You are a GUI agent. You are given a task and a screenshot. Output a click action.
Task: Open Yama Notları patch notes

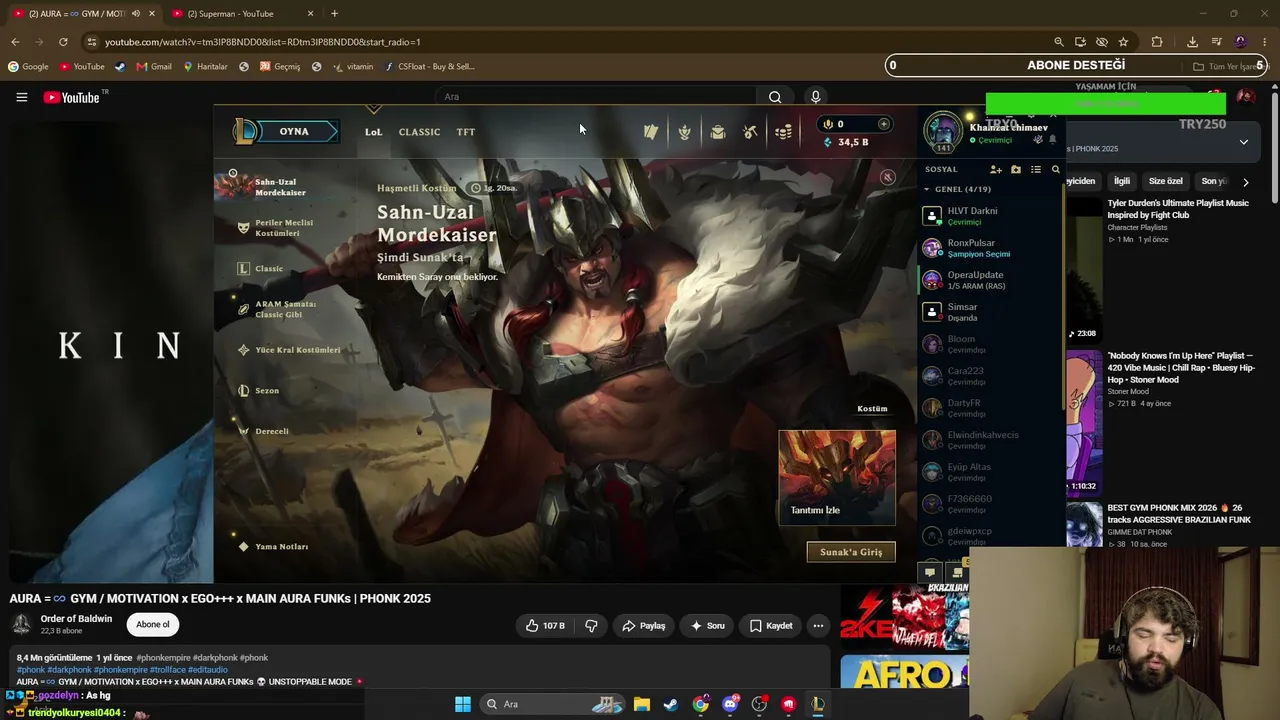(273, 547)
